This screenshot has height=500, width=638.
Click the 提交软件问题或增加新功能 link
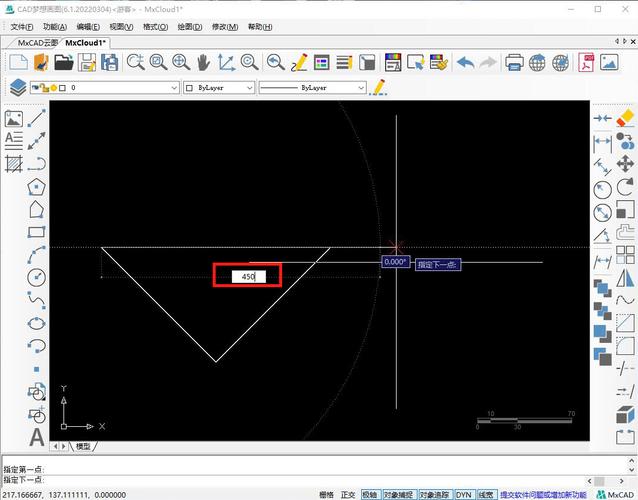pyautogui.click(x=541, y=494)
